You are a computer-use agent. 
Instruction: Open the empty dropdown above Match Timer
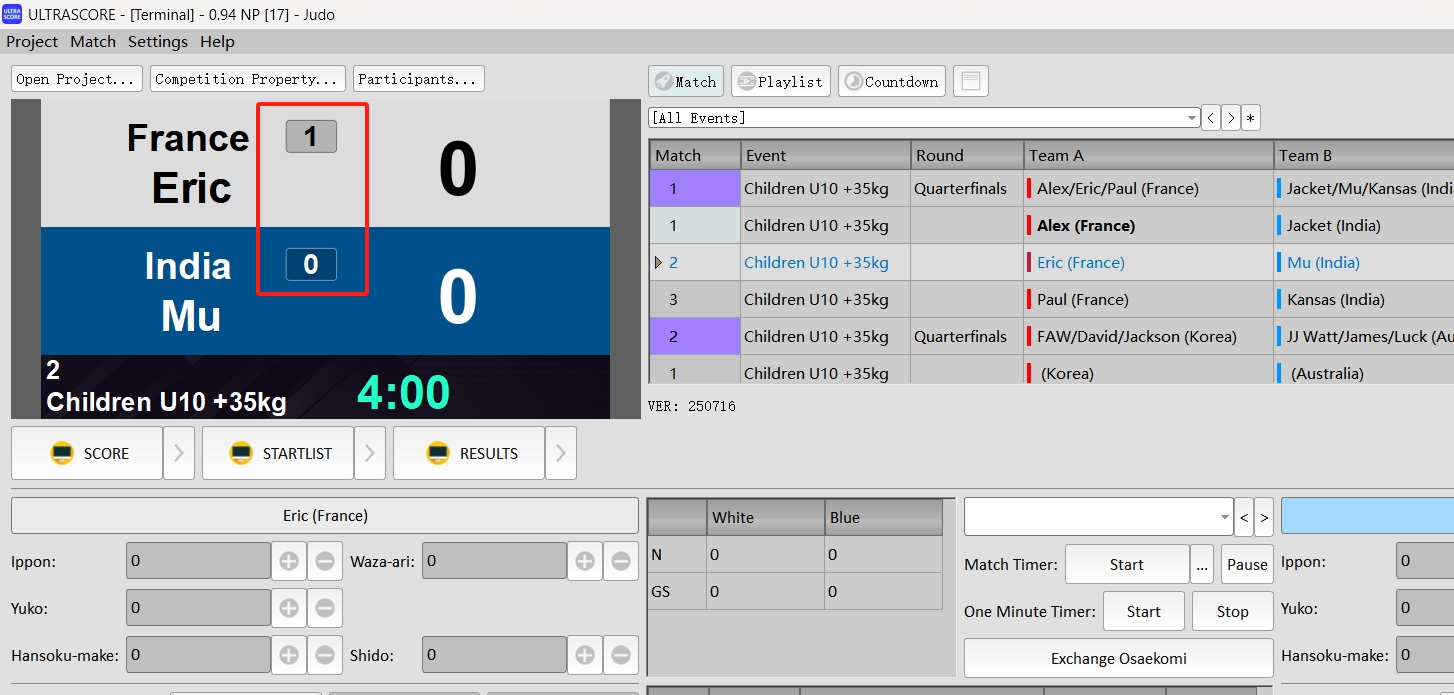(1098, 517)
